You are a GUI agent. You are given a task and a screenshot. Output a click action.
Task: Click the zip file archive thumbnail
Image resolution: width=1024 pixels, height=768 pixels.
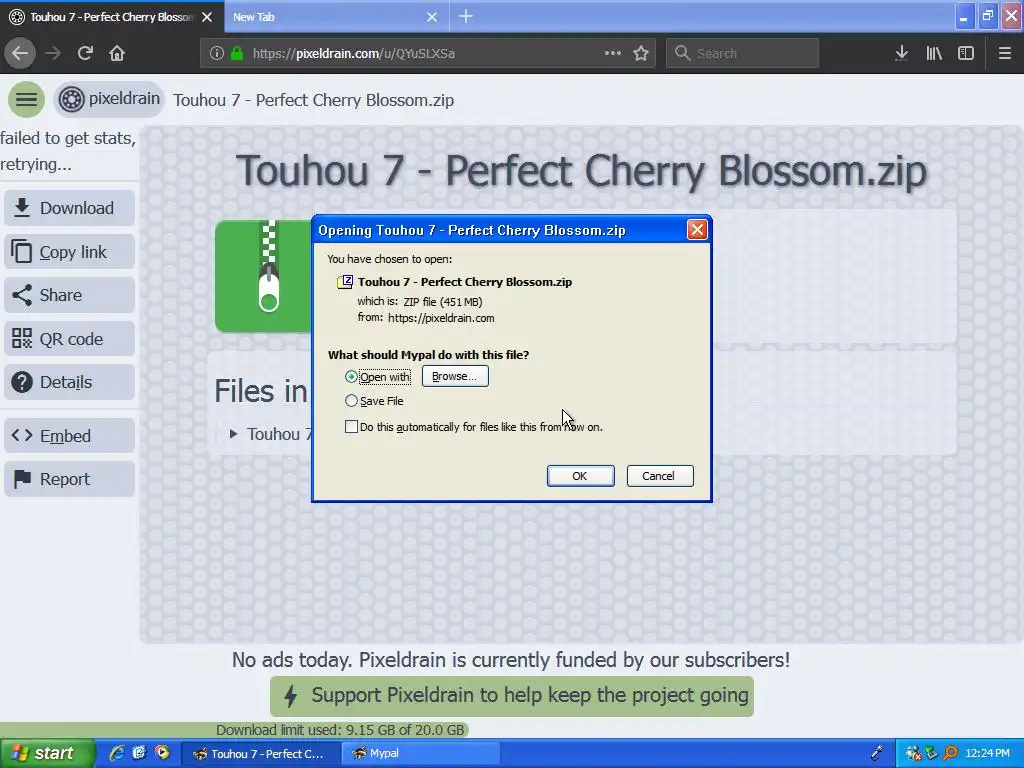264,276
